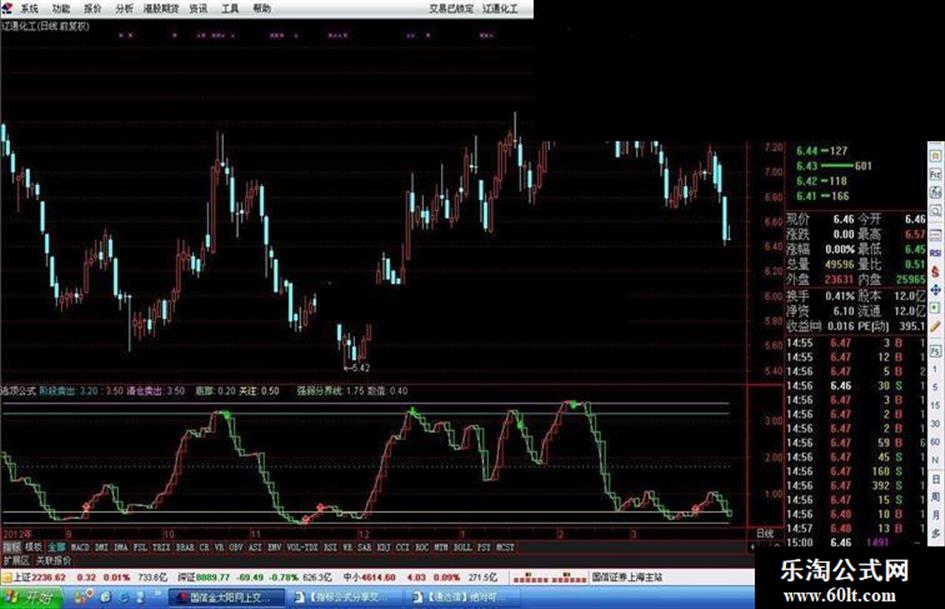
Task: Click the red dollar sign sidebar icon
Action: [936, 271]
